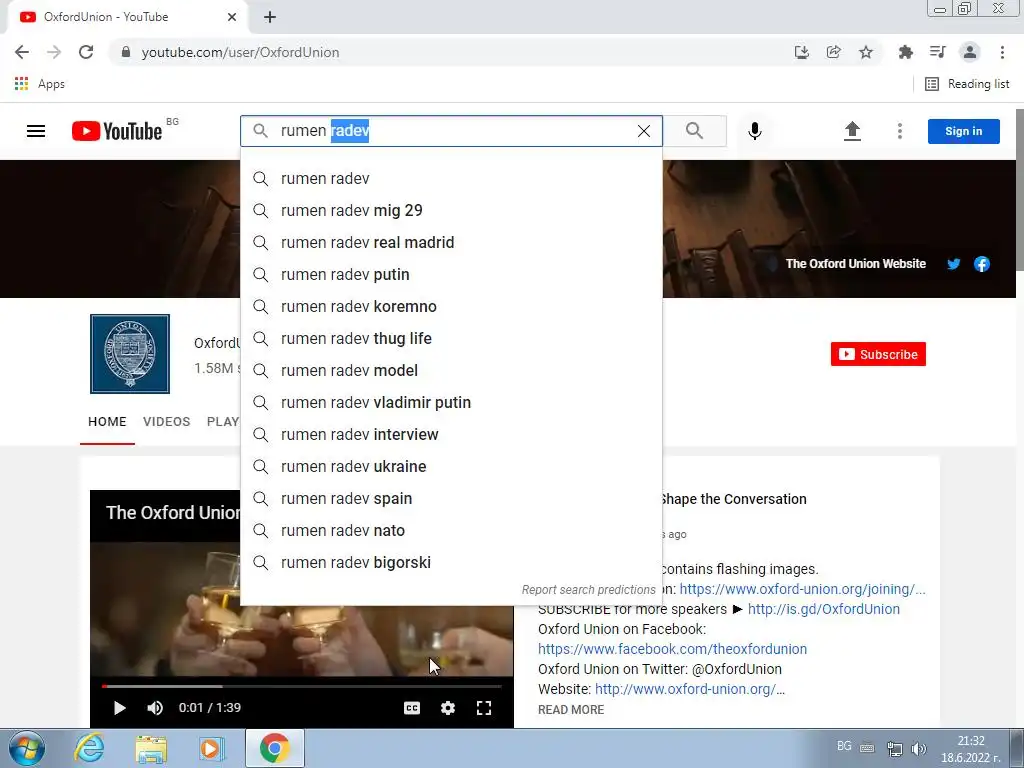This screenshot has width=1024, height=768.
Task: Open the upload arrow icon
Action: 852,131
